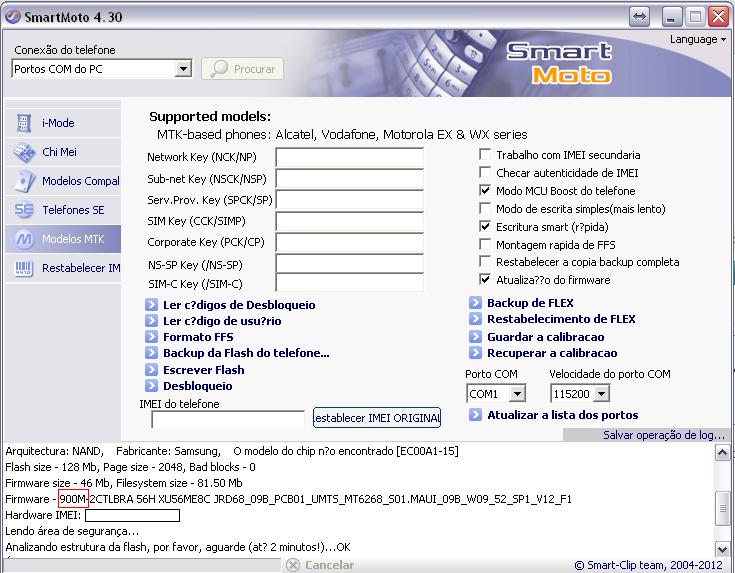Uncheck Atualização do firmware checkbox

point(485,279)
